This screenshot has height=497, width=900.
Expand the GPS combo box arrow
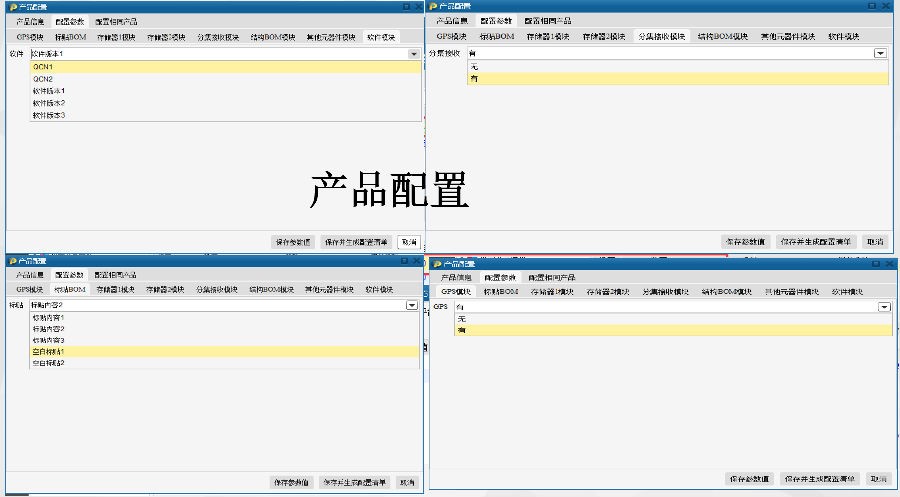(x=884, y=307)
